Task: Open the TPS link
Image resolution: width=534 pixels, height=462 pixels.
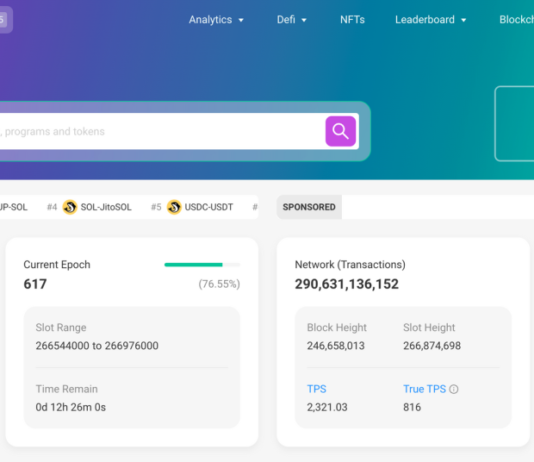Action: point(317,389)
